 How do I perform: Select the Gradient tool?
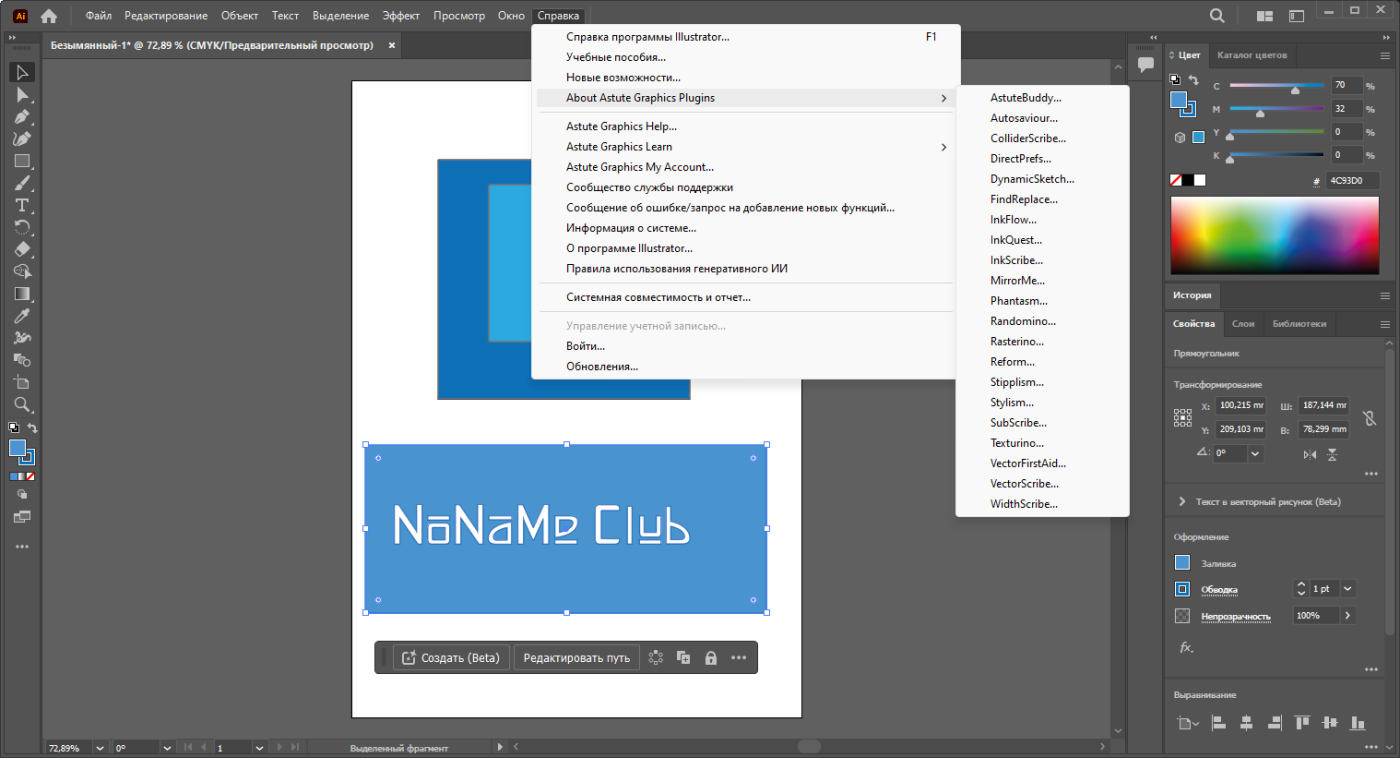pos(22,294)
